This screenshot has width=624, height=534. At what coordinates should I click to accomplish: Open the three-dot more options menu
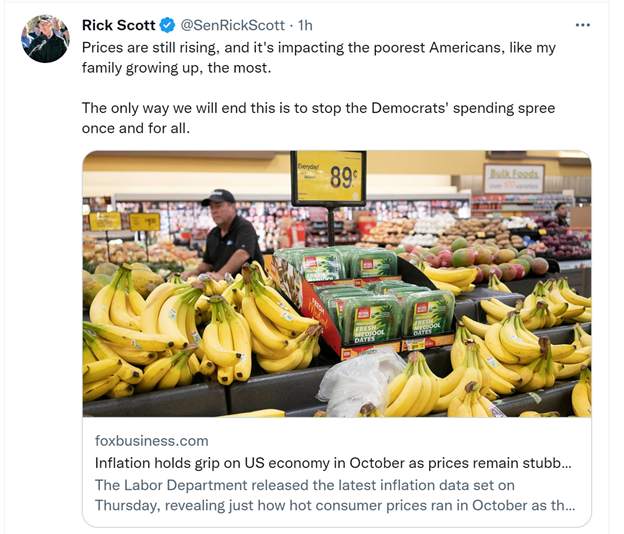[x=583, y=25]
